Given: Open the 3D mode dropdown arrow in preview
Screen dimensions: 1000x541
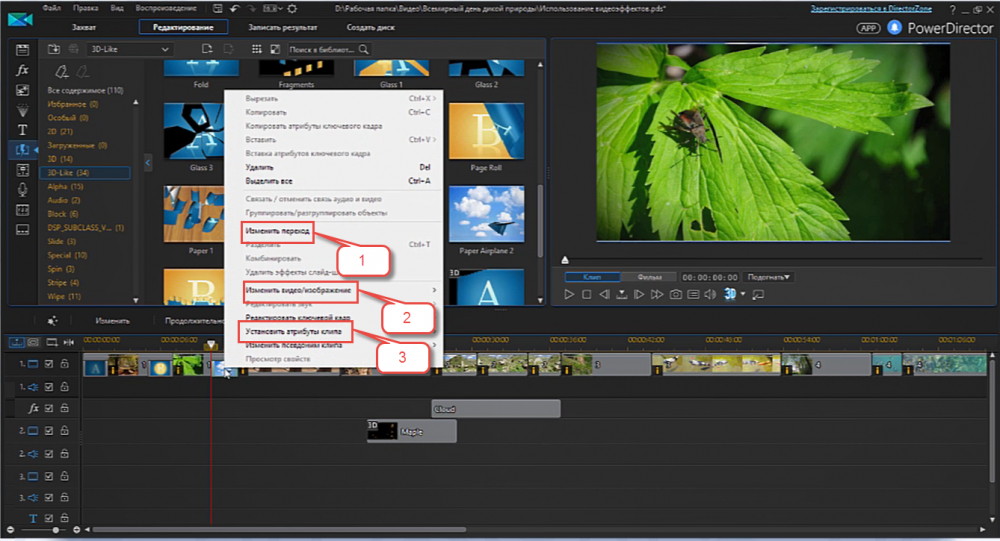Looking at the screenshot, I should pos(743,295).
